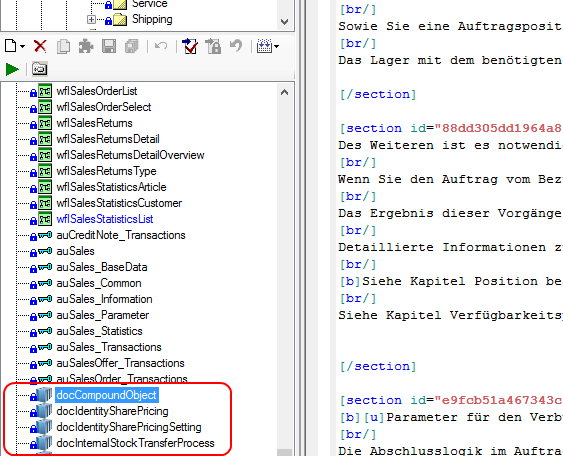Open the import grid dropdown arrow

coord(276,46)
